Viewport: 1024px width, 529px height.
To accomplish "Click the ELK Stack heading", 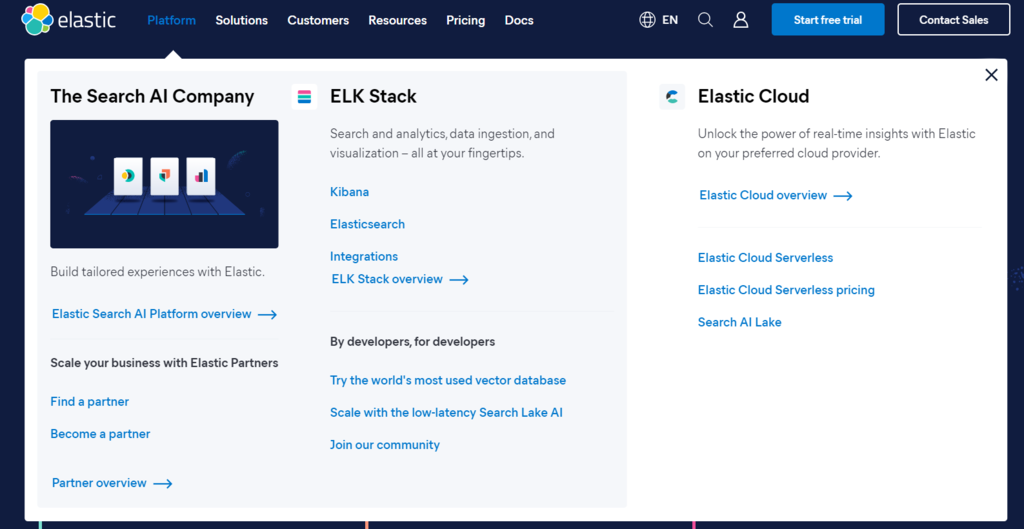I will tap(374, 97).
